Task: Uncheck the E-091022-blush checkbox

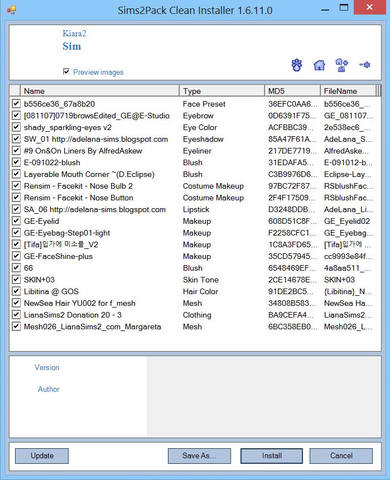Action: pos(16,162)
